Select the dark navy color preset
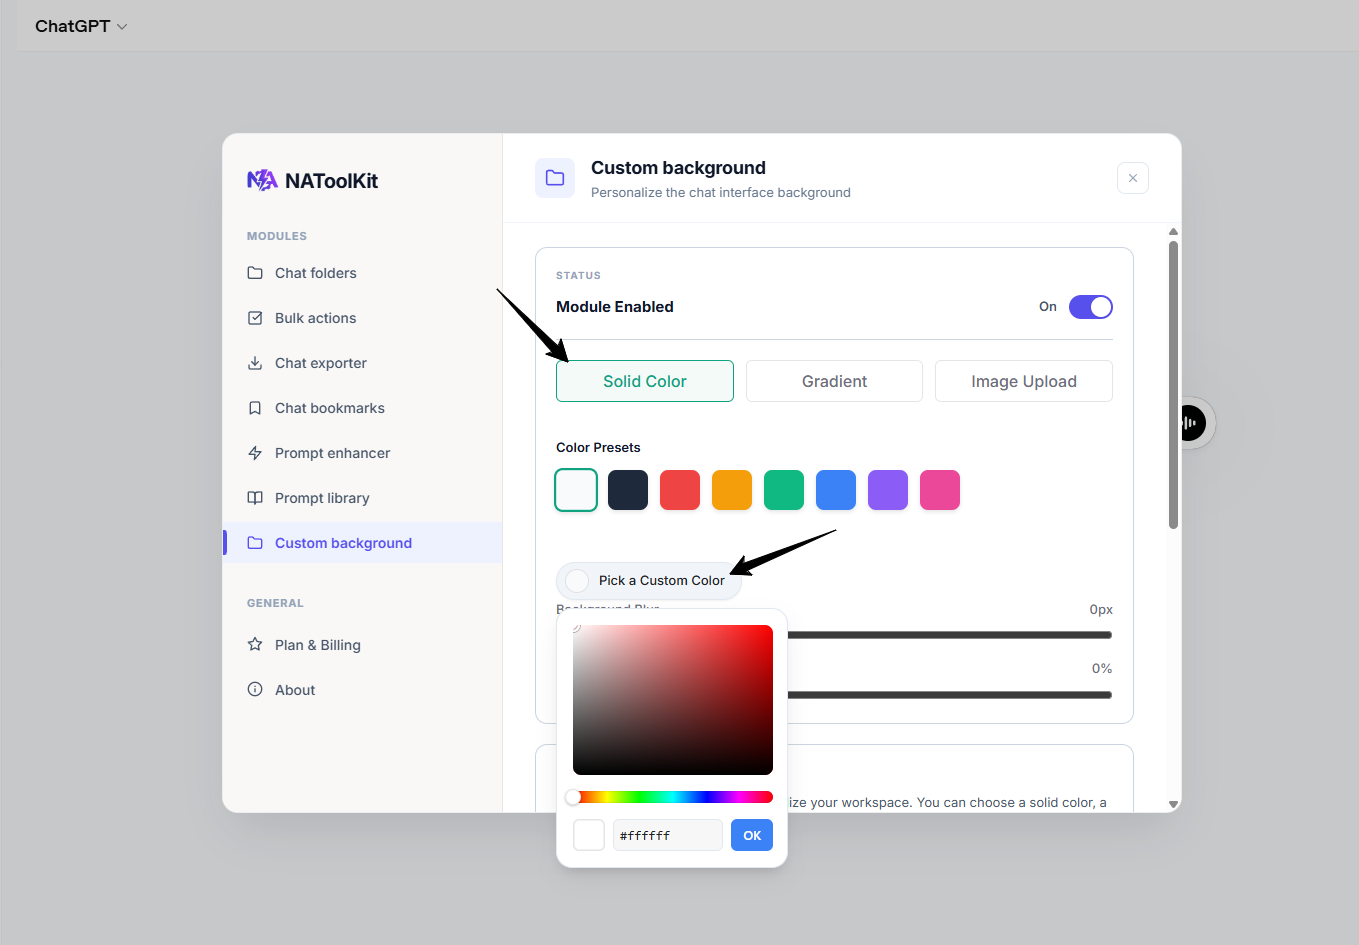The height and width of the screenshot is (945, 1359). click(628, 490)
